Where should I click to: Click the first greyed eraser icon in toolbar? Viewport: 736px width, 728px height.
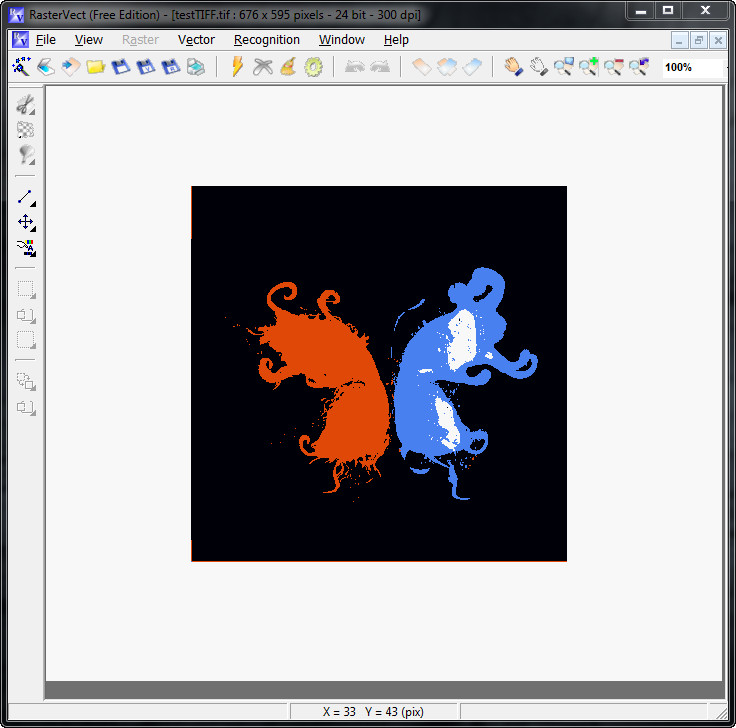[x=422, y=67]
